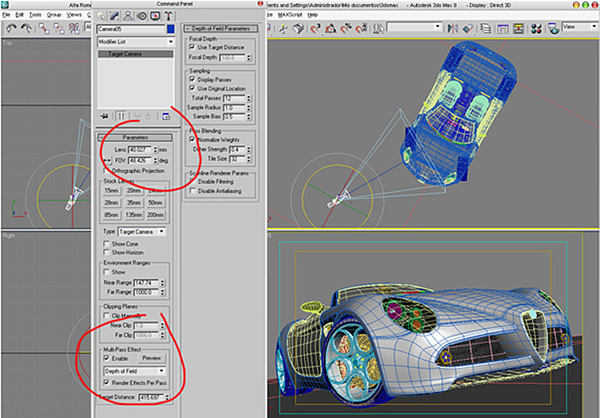Select the 15mm stock lens
The height and width of the screenshot is (418, 600).
[x=111, y=191]
